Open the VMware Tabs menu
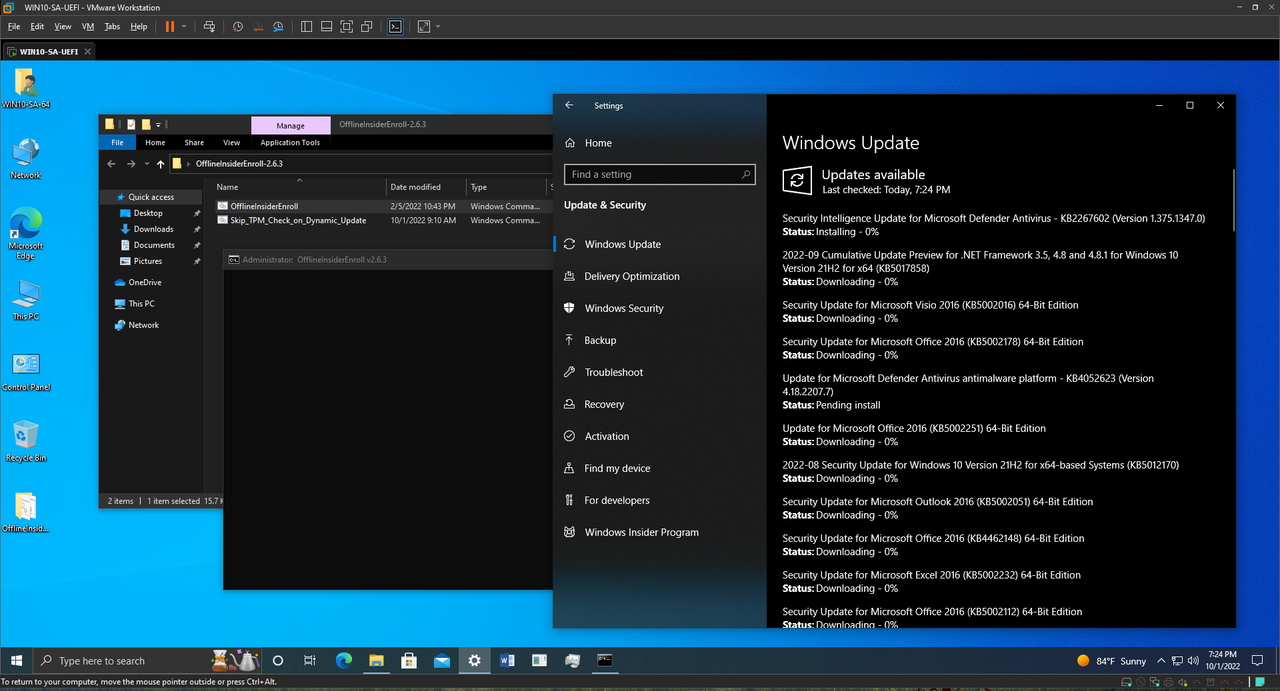 (x=112, y=27)
